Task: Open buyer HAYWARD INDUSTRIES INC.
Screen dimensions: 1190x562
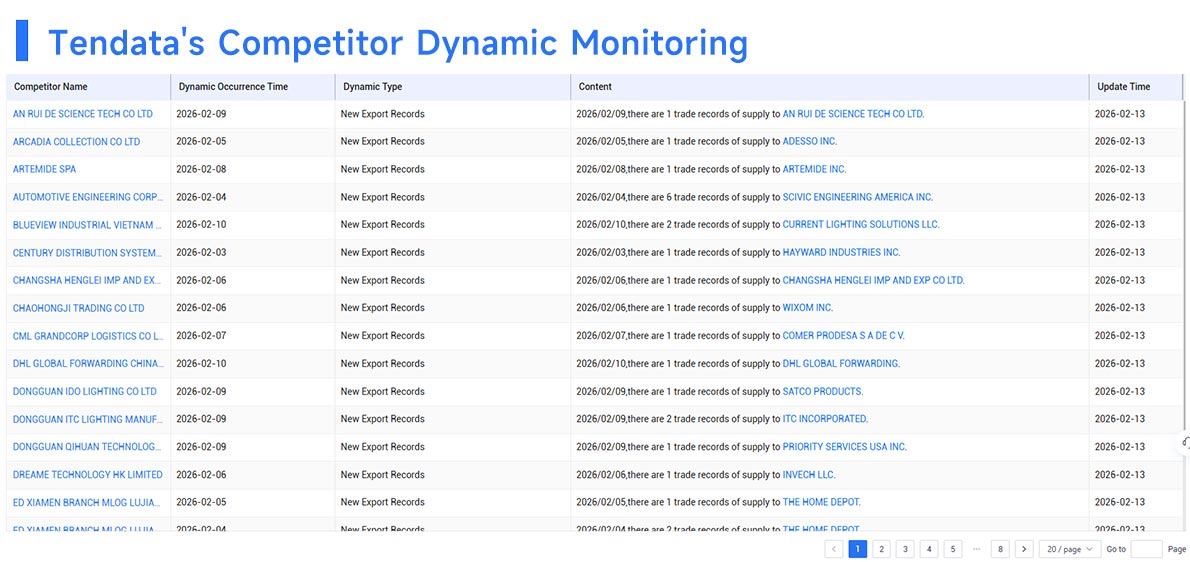Action: click(x=842, y=252)
